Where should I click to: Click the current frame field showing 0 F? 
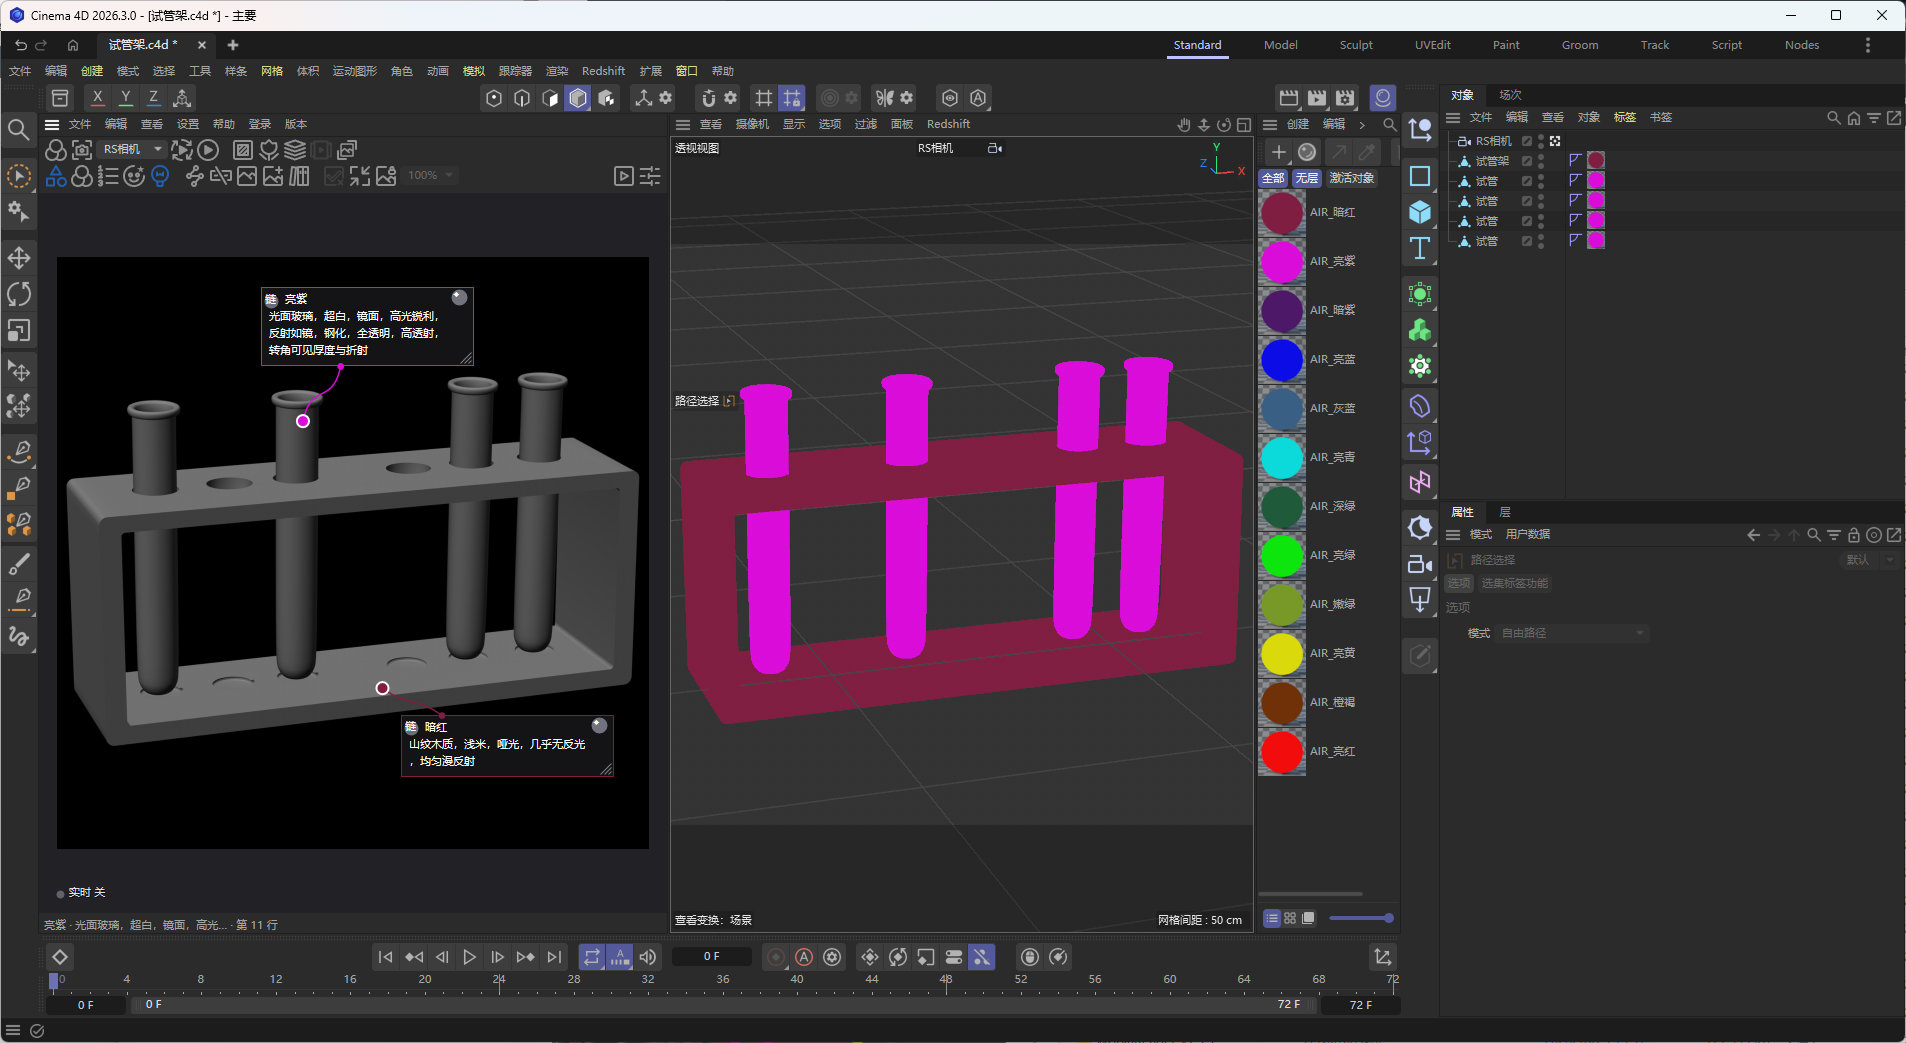[x=711, y=957]
